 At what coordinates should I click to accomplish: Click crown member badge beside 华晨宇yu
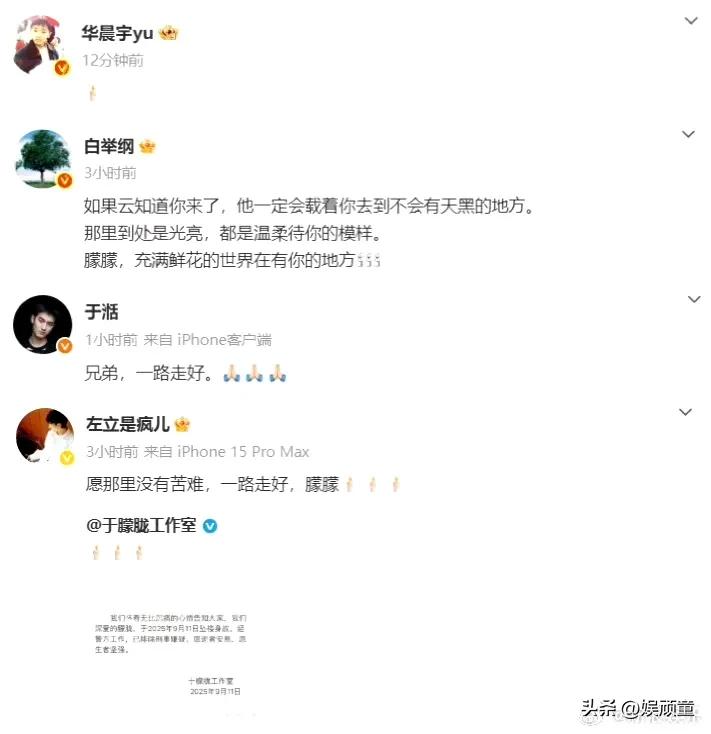point(169,33)
